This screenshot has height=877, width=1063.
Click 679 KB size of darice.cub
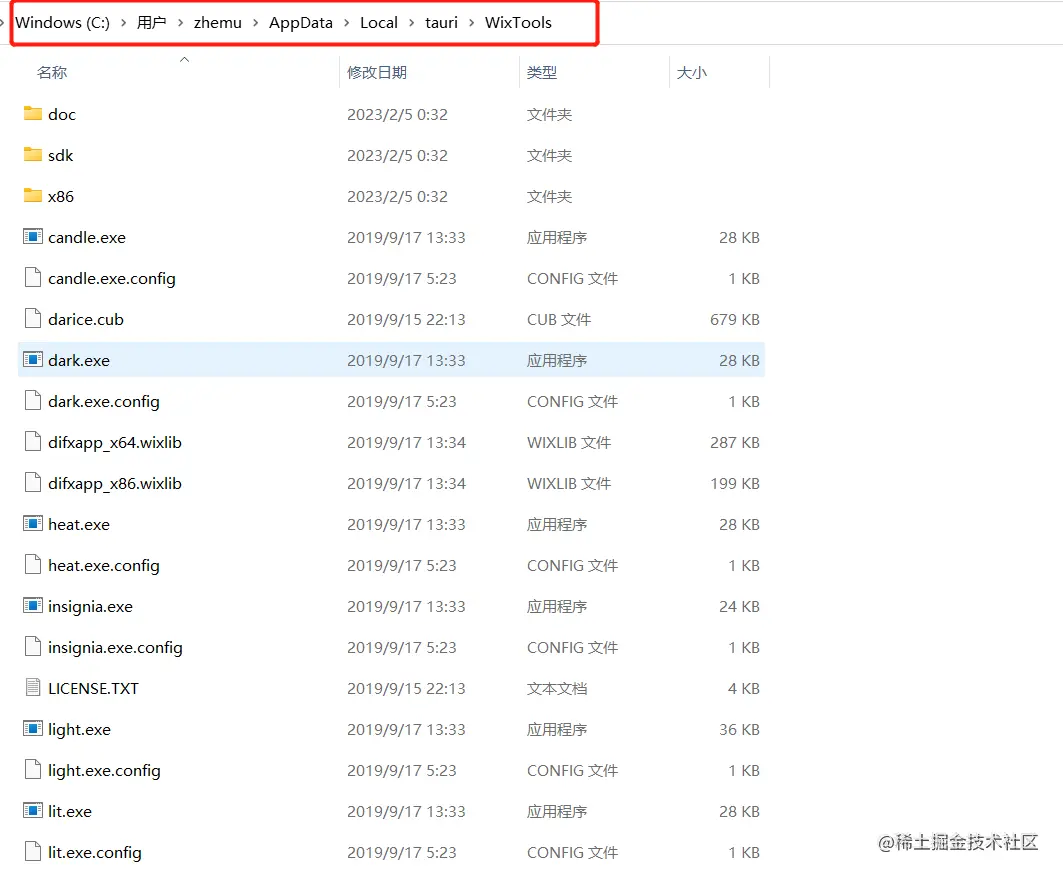(x=735, y=319)
